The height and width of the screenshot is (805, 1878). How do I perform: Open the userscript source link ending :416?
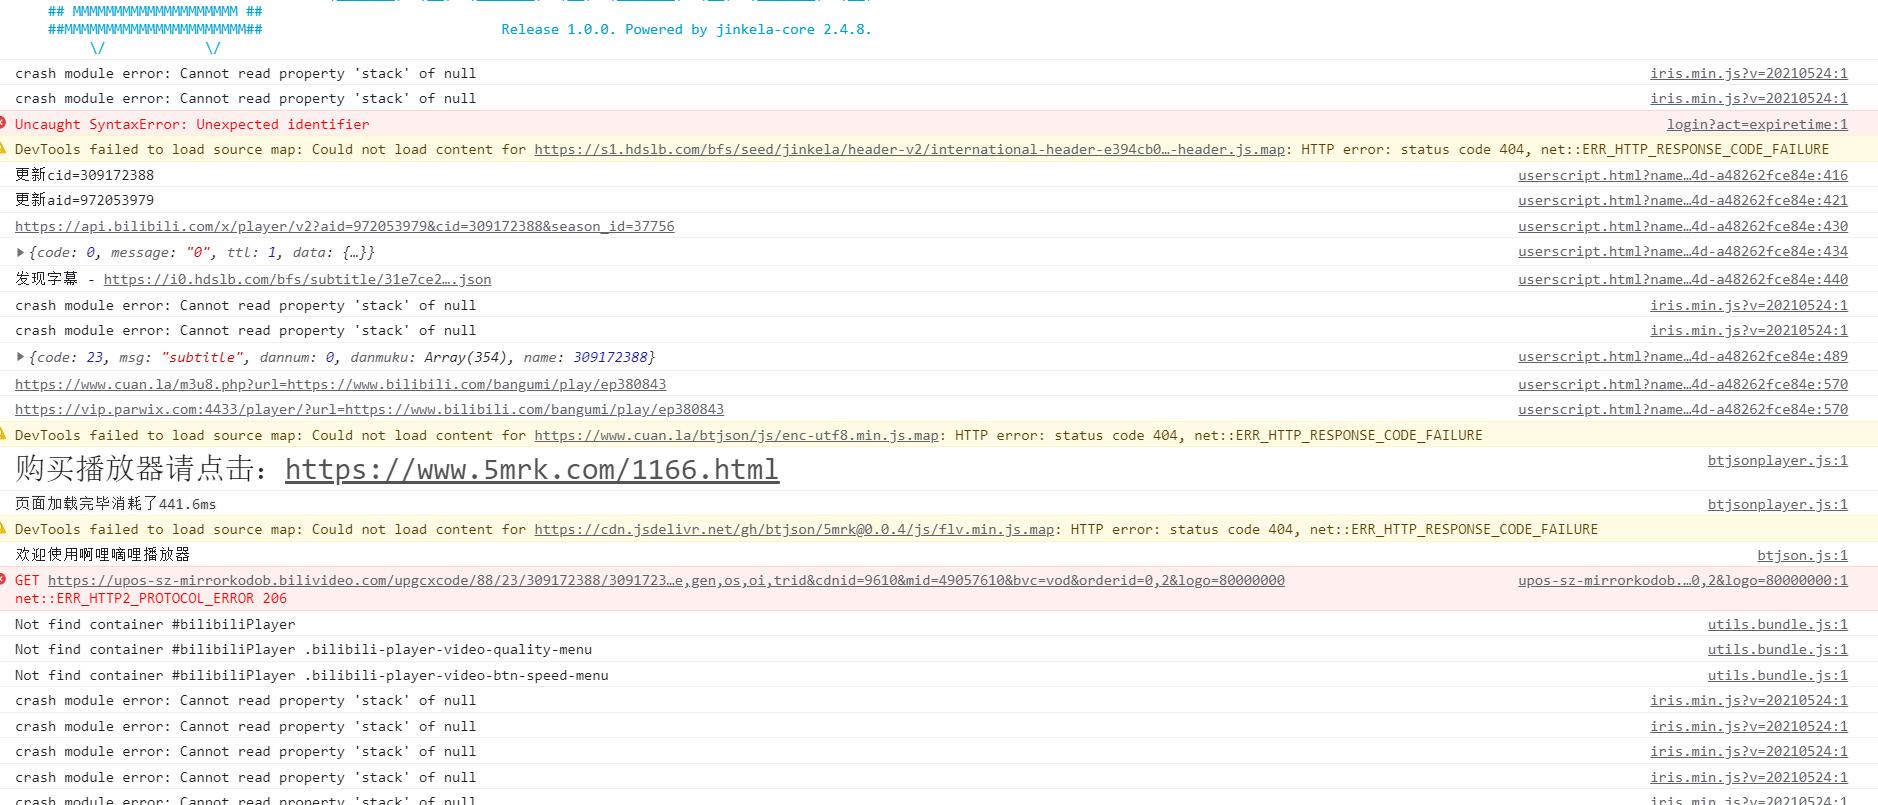(1682, 175)
